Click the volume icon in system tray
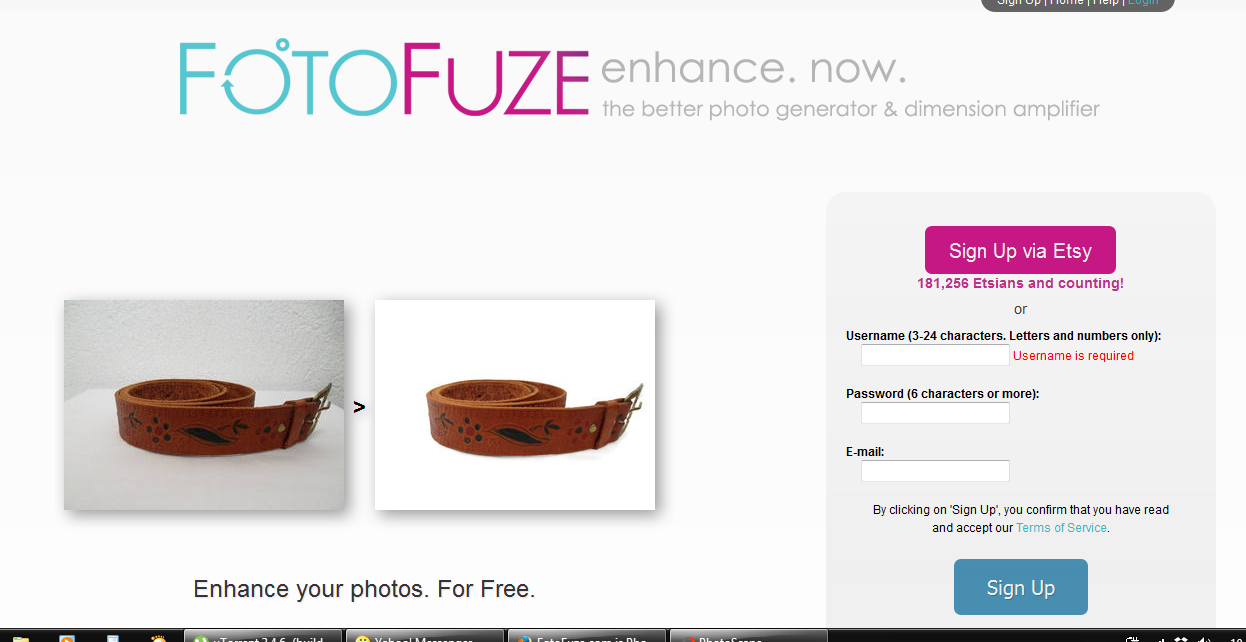Screen dimensions: 1246x642 [1206, 638]
